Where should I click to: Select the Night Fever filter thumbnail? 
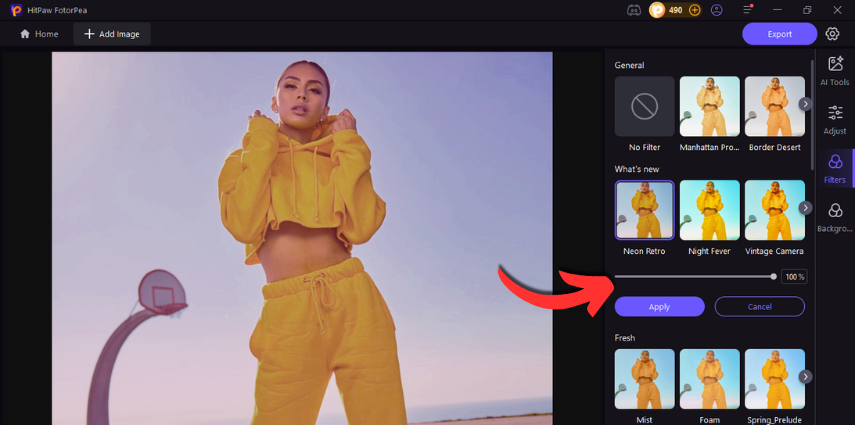pyautogui.click(x=709, y=210)
